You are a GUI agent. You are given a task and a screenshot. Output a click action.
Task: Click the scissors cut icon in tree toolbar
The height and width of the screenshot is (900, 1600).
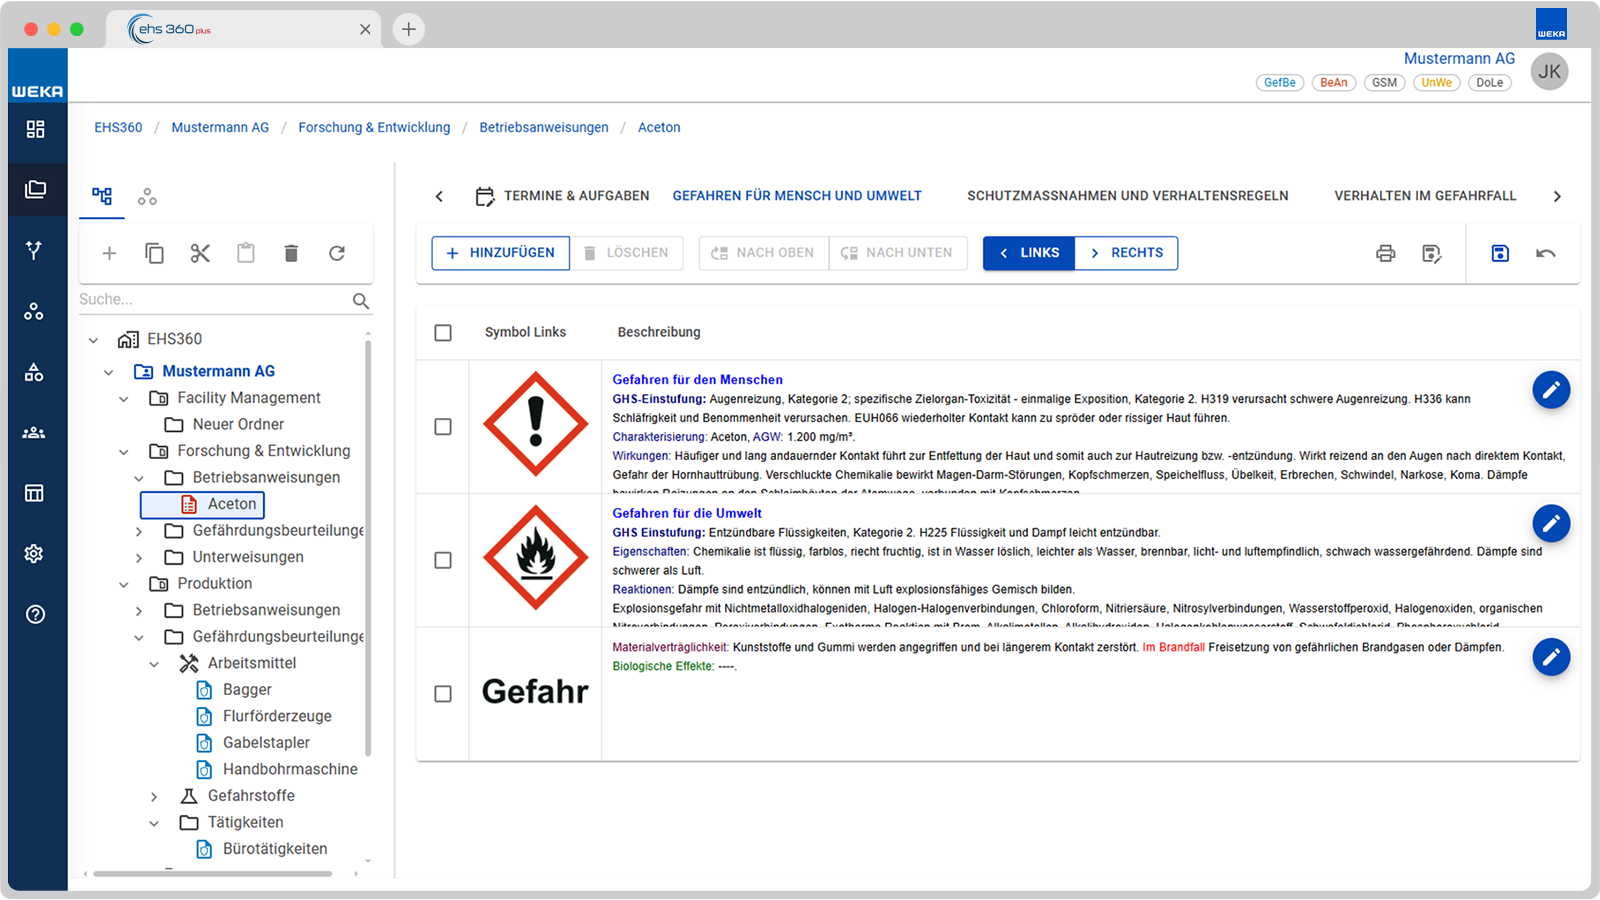200,253
